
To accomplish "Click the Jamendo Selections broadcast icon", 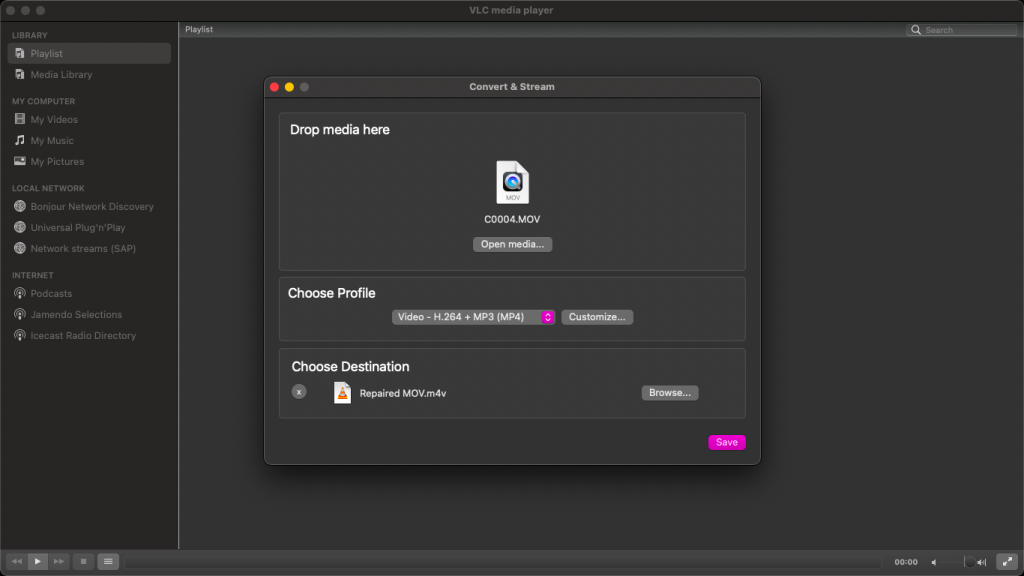I will tap(20, 314).
